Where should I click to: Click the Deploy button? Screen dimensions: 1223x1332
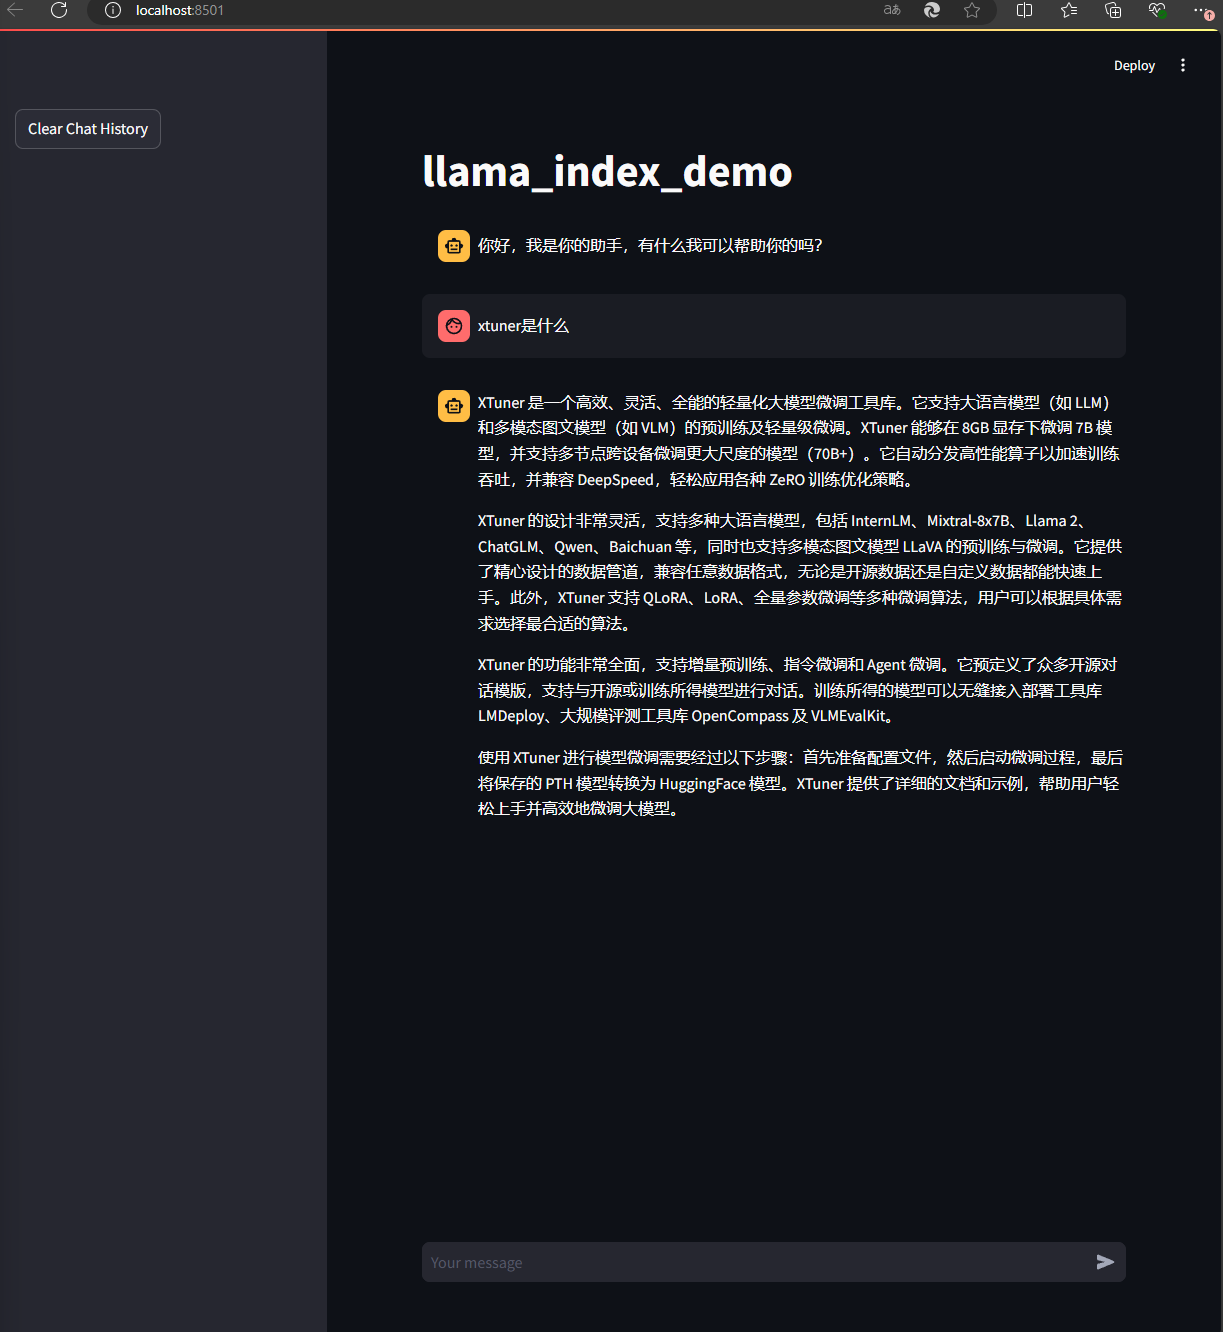click(x=1134, y=65)
